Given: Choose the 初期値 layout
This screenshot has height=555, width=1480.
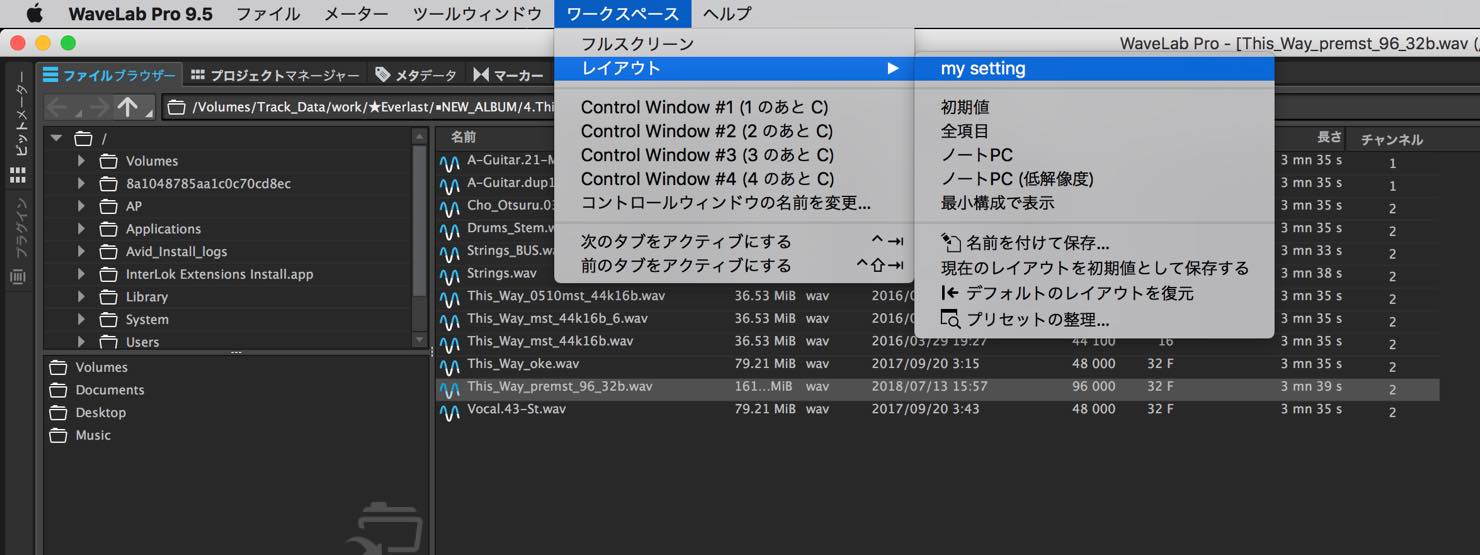Looking at the screenshot, I should coord(1094,107).
